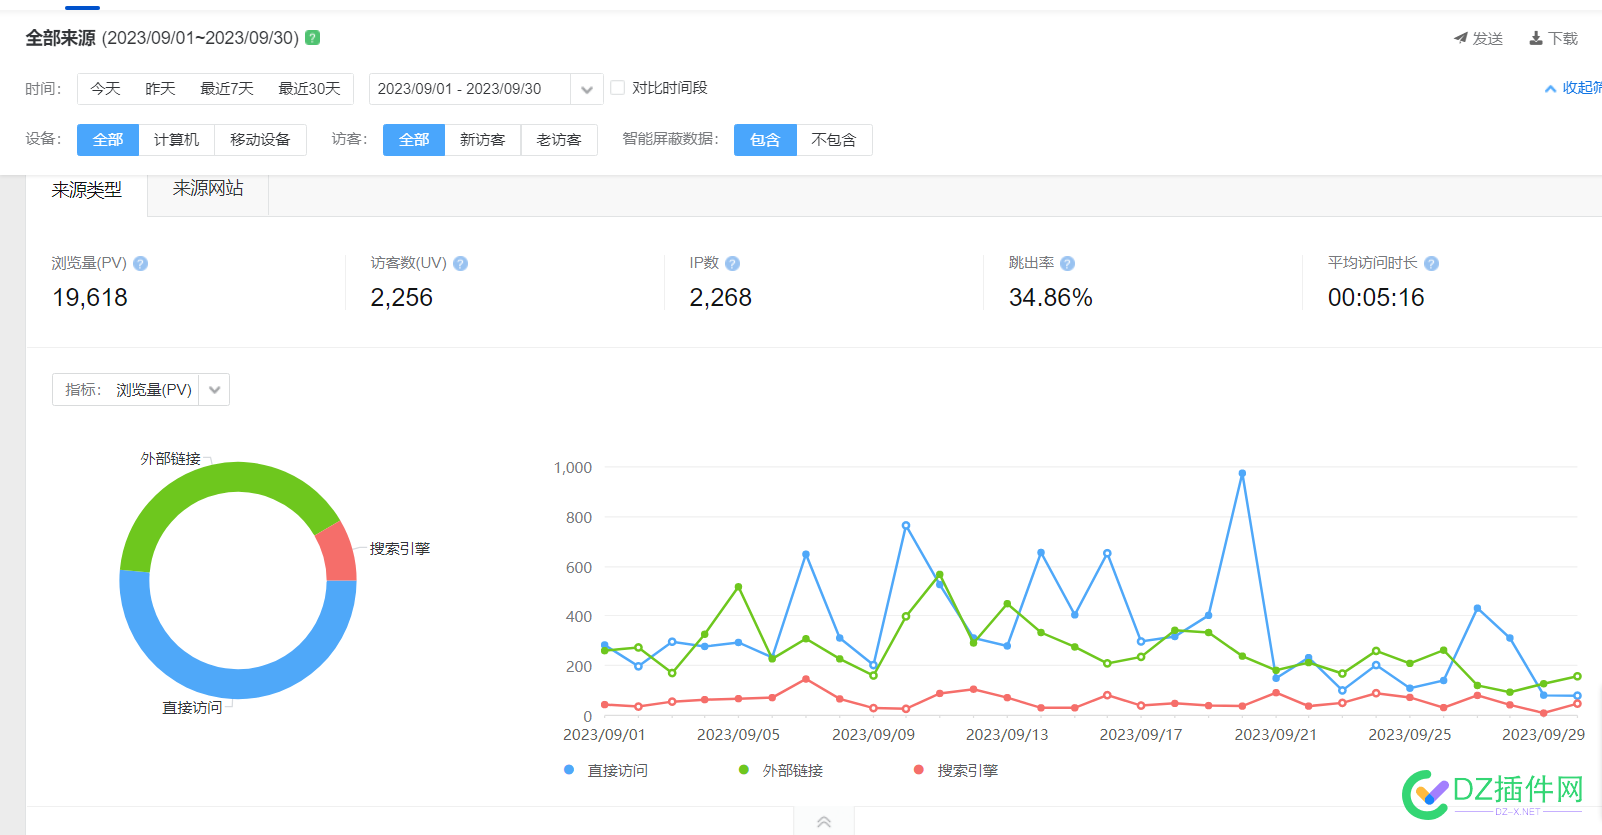1602x835 pixels.
Task: Choose 最近7天 time range
Action: 227,89
